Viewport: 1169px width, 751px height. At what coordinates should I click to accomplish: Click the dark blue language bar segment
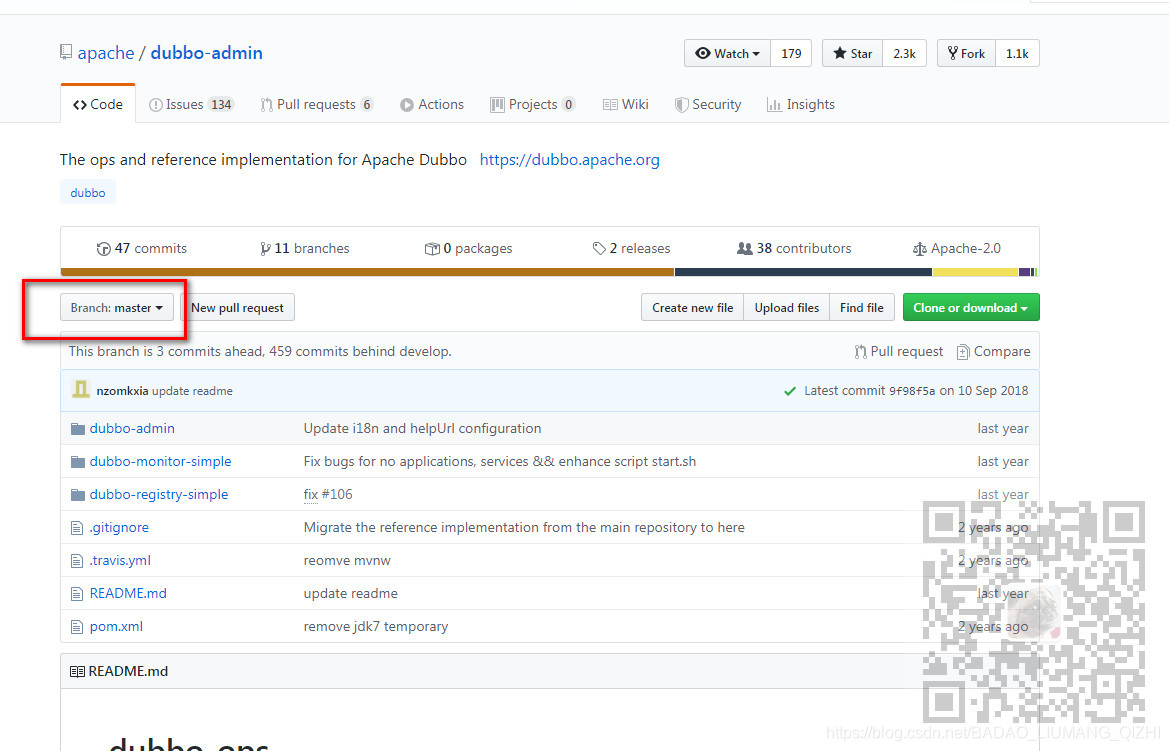coord(804,272)
